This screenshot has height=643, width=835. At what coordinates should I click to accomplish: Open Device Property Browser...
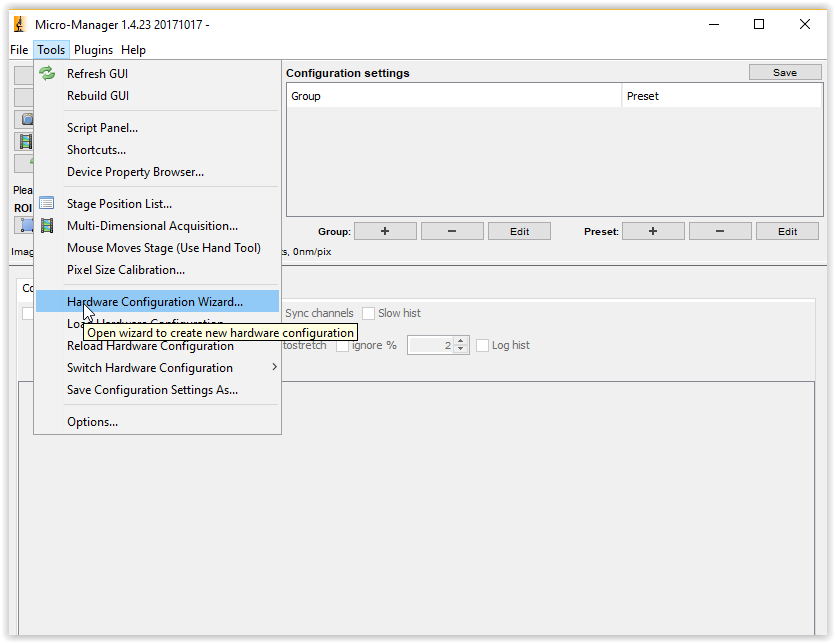tap(157, 172)
